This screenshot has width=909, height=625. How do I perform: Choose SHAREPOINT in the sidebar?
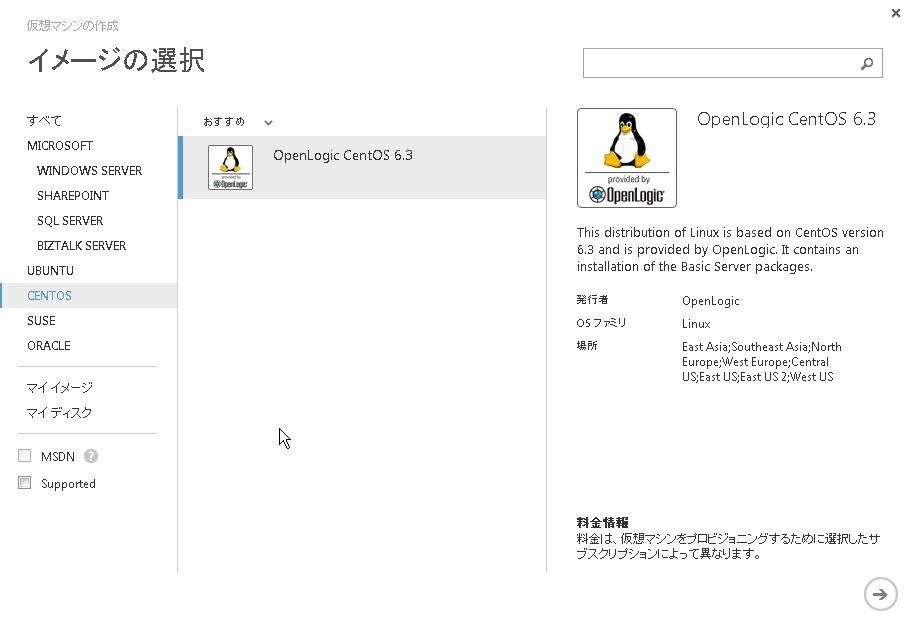click(73, 195)
